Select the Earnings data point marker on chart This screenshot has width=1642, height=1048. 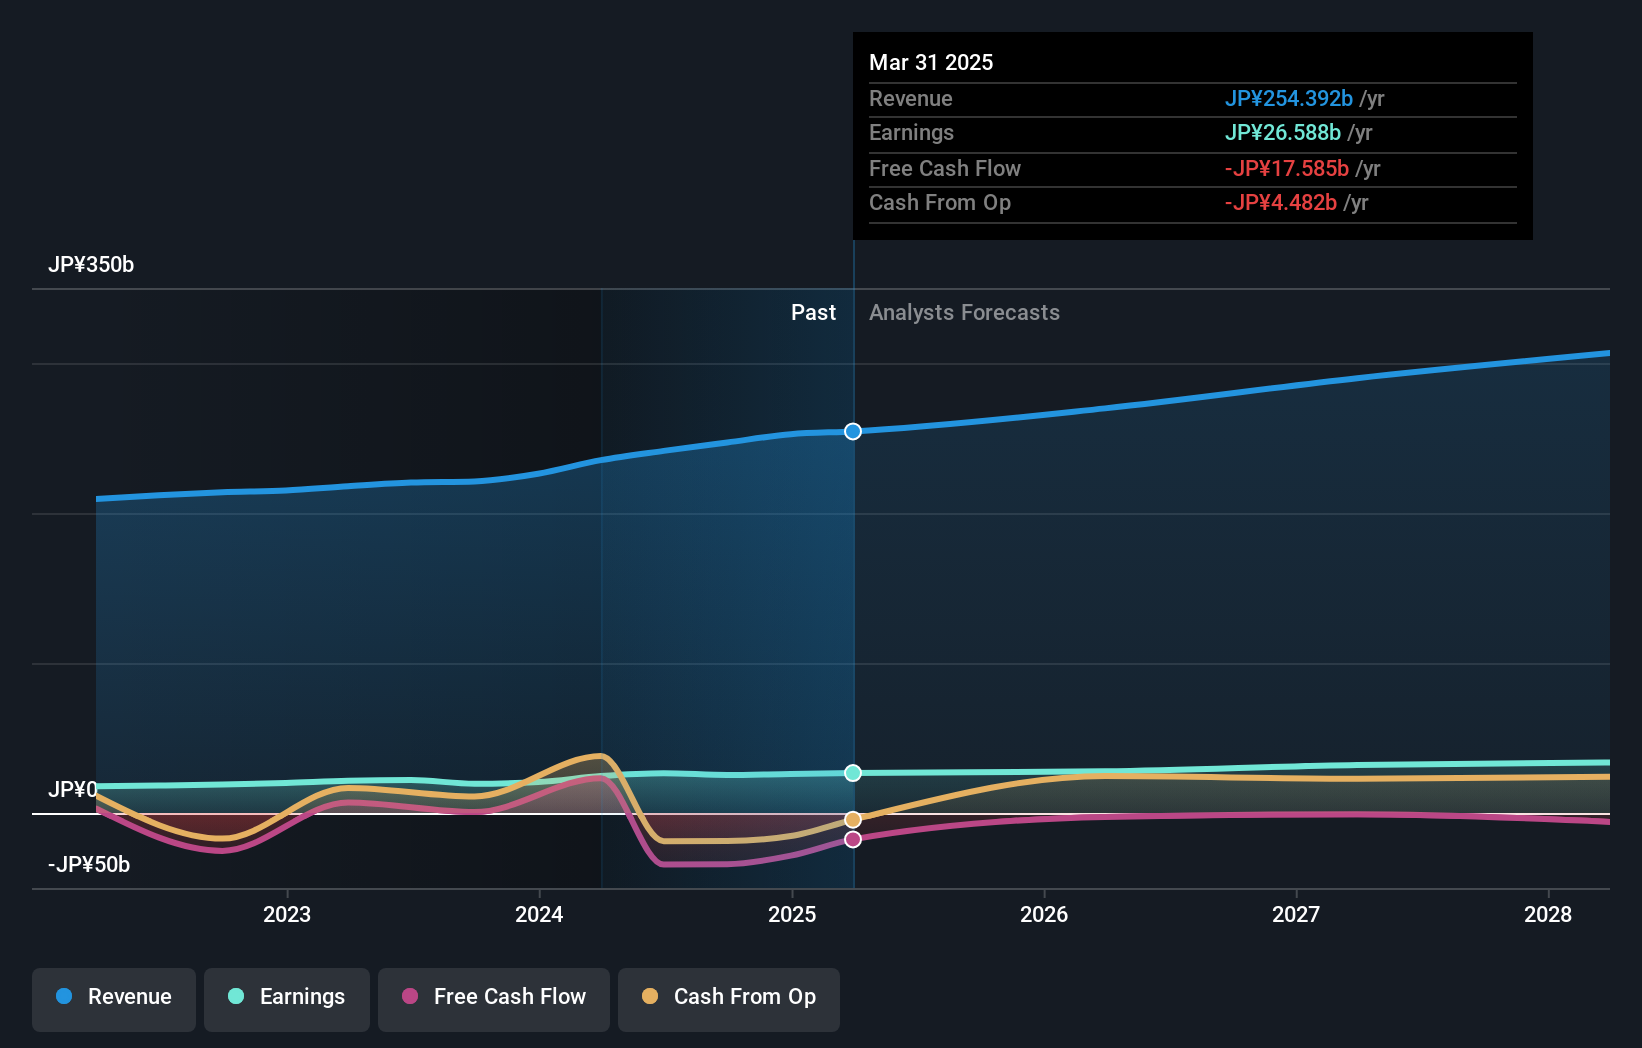[853, 773]
